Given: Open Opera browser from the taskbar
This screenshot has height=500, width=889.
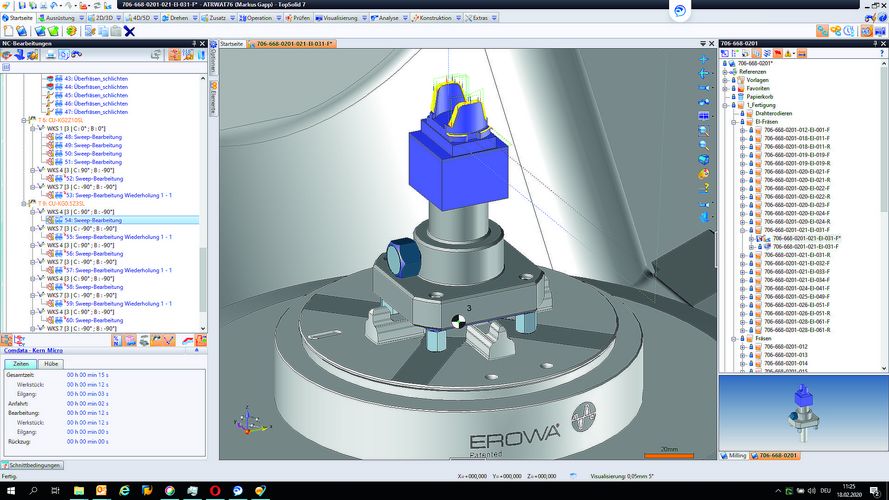Looking at the screenshot, I should 215,491.
